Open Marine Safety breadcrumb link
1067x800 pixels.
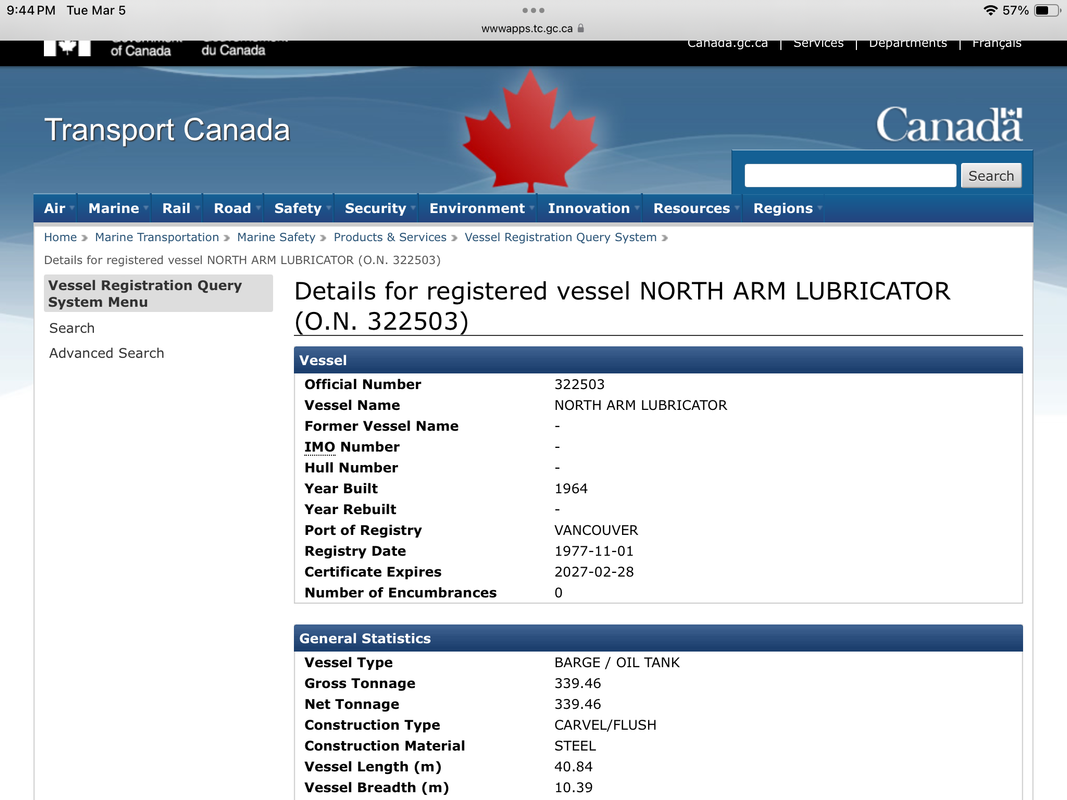276,237
